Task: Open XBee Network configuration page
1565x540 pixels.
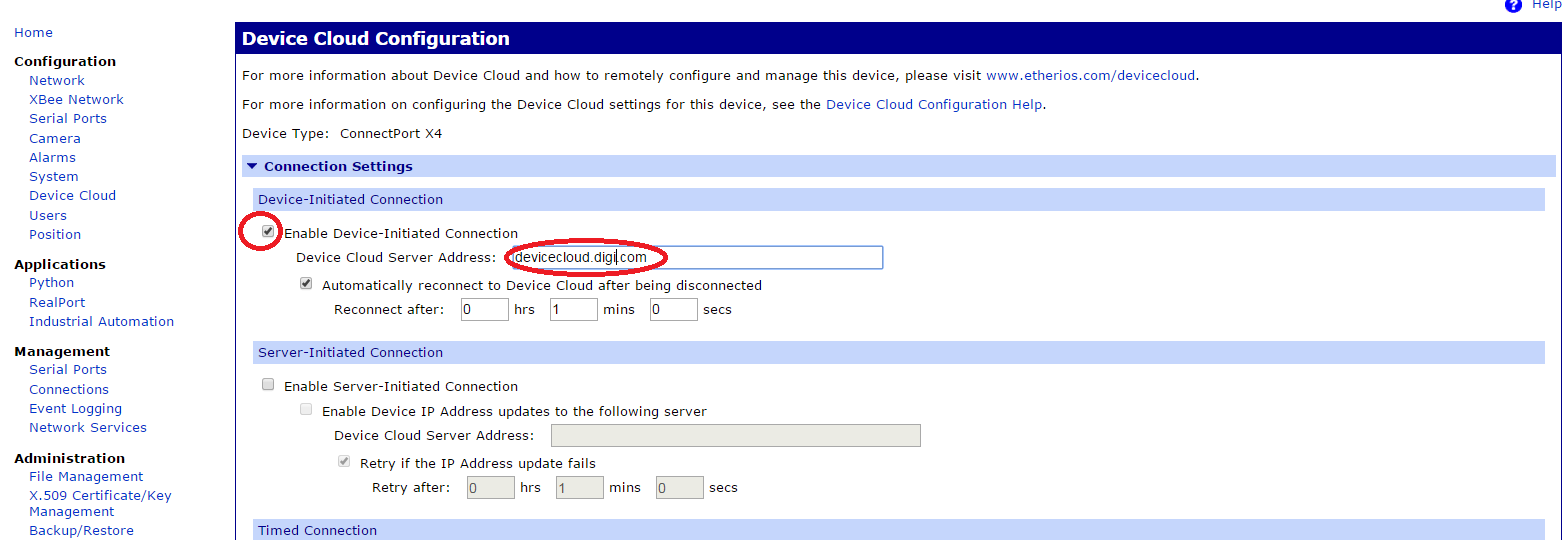Action: click(x=76, y=99)
